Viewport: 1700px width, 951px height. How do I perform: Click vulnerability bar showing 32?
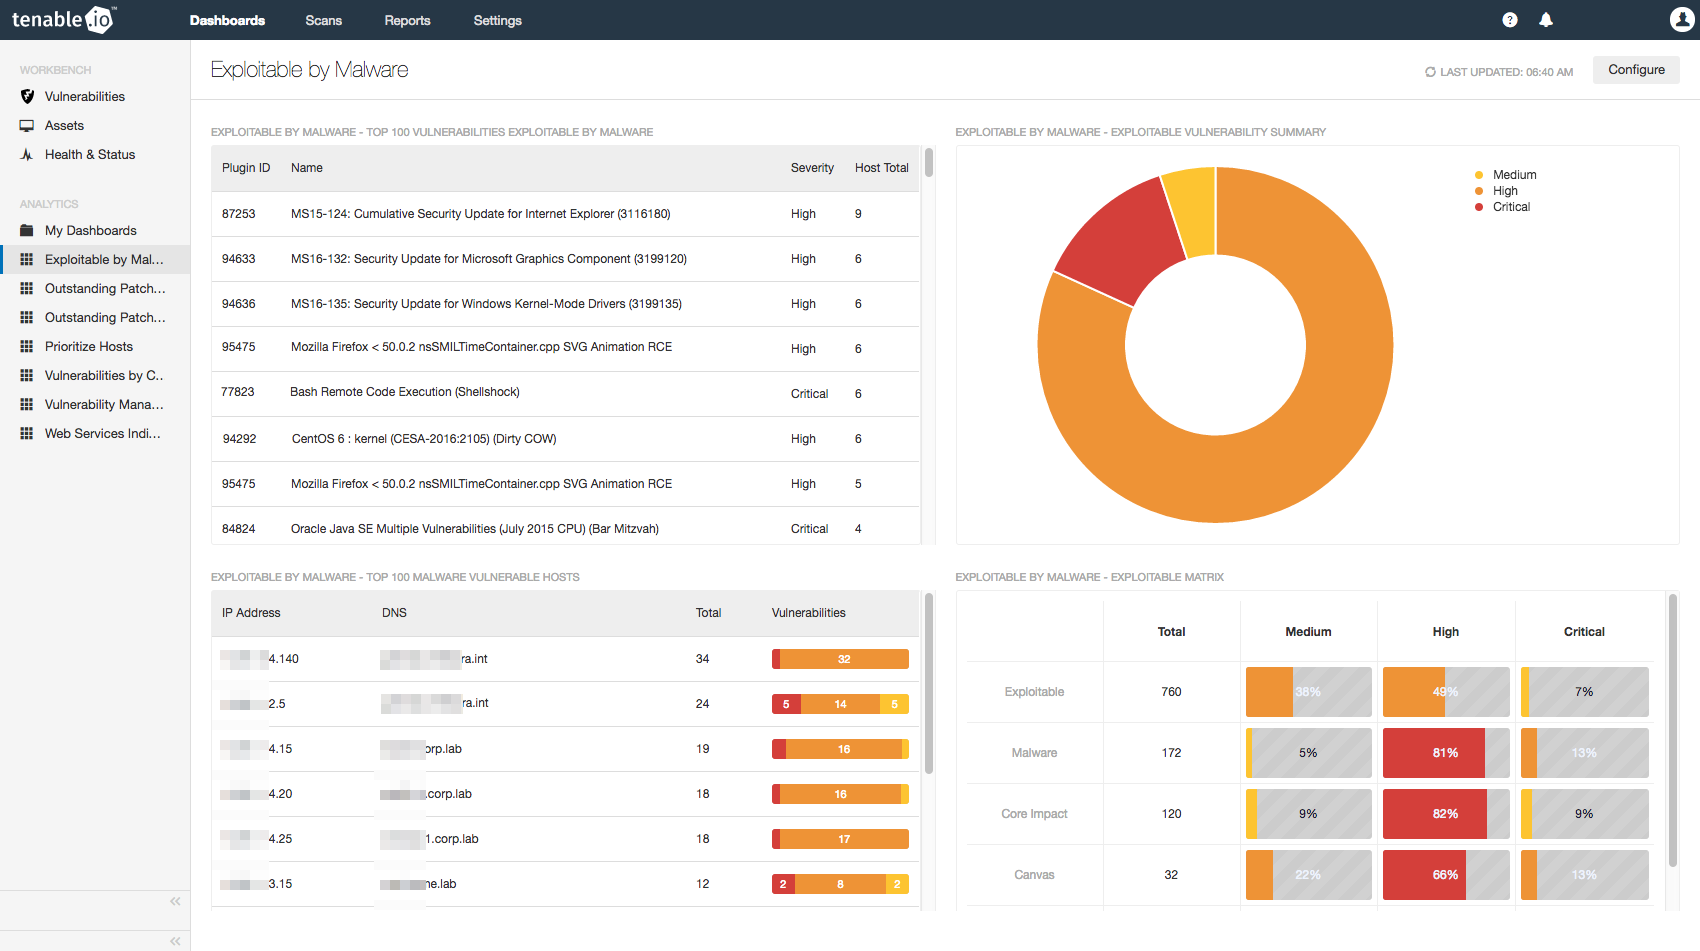tap(840, 659)
